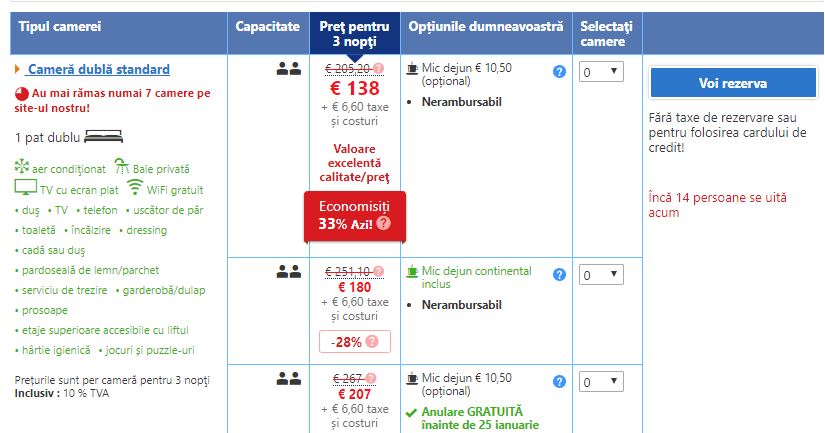The height and width of the screenshot is (433, 825).
Task: Click the double bed icon
Action: pyautogui.click(x=103, y=137)
